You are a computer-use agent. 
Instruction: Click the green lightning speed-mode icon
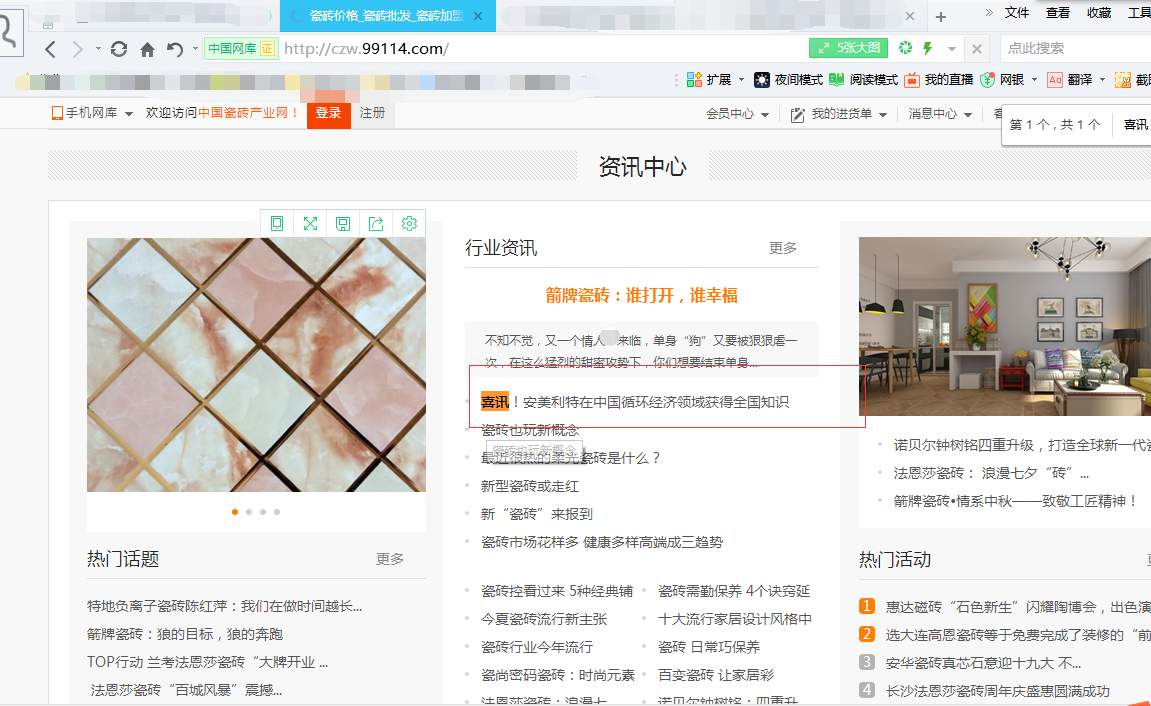point(928,48)
